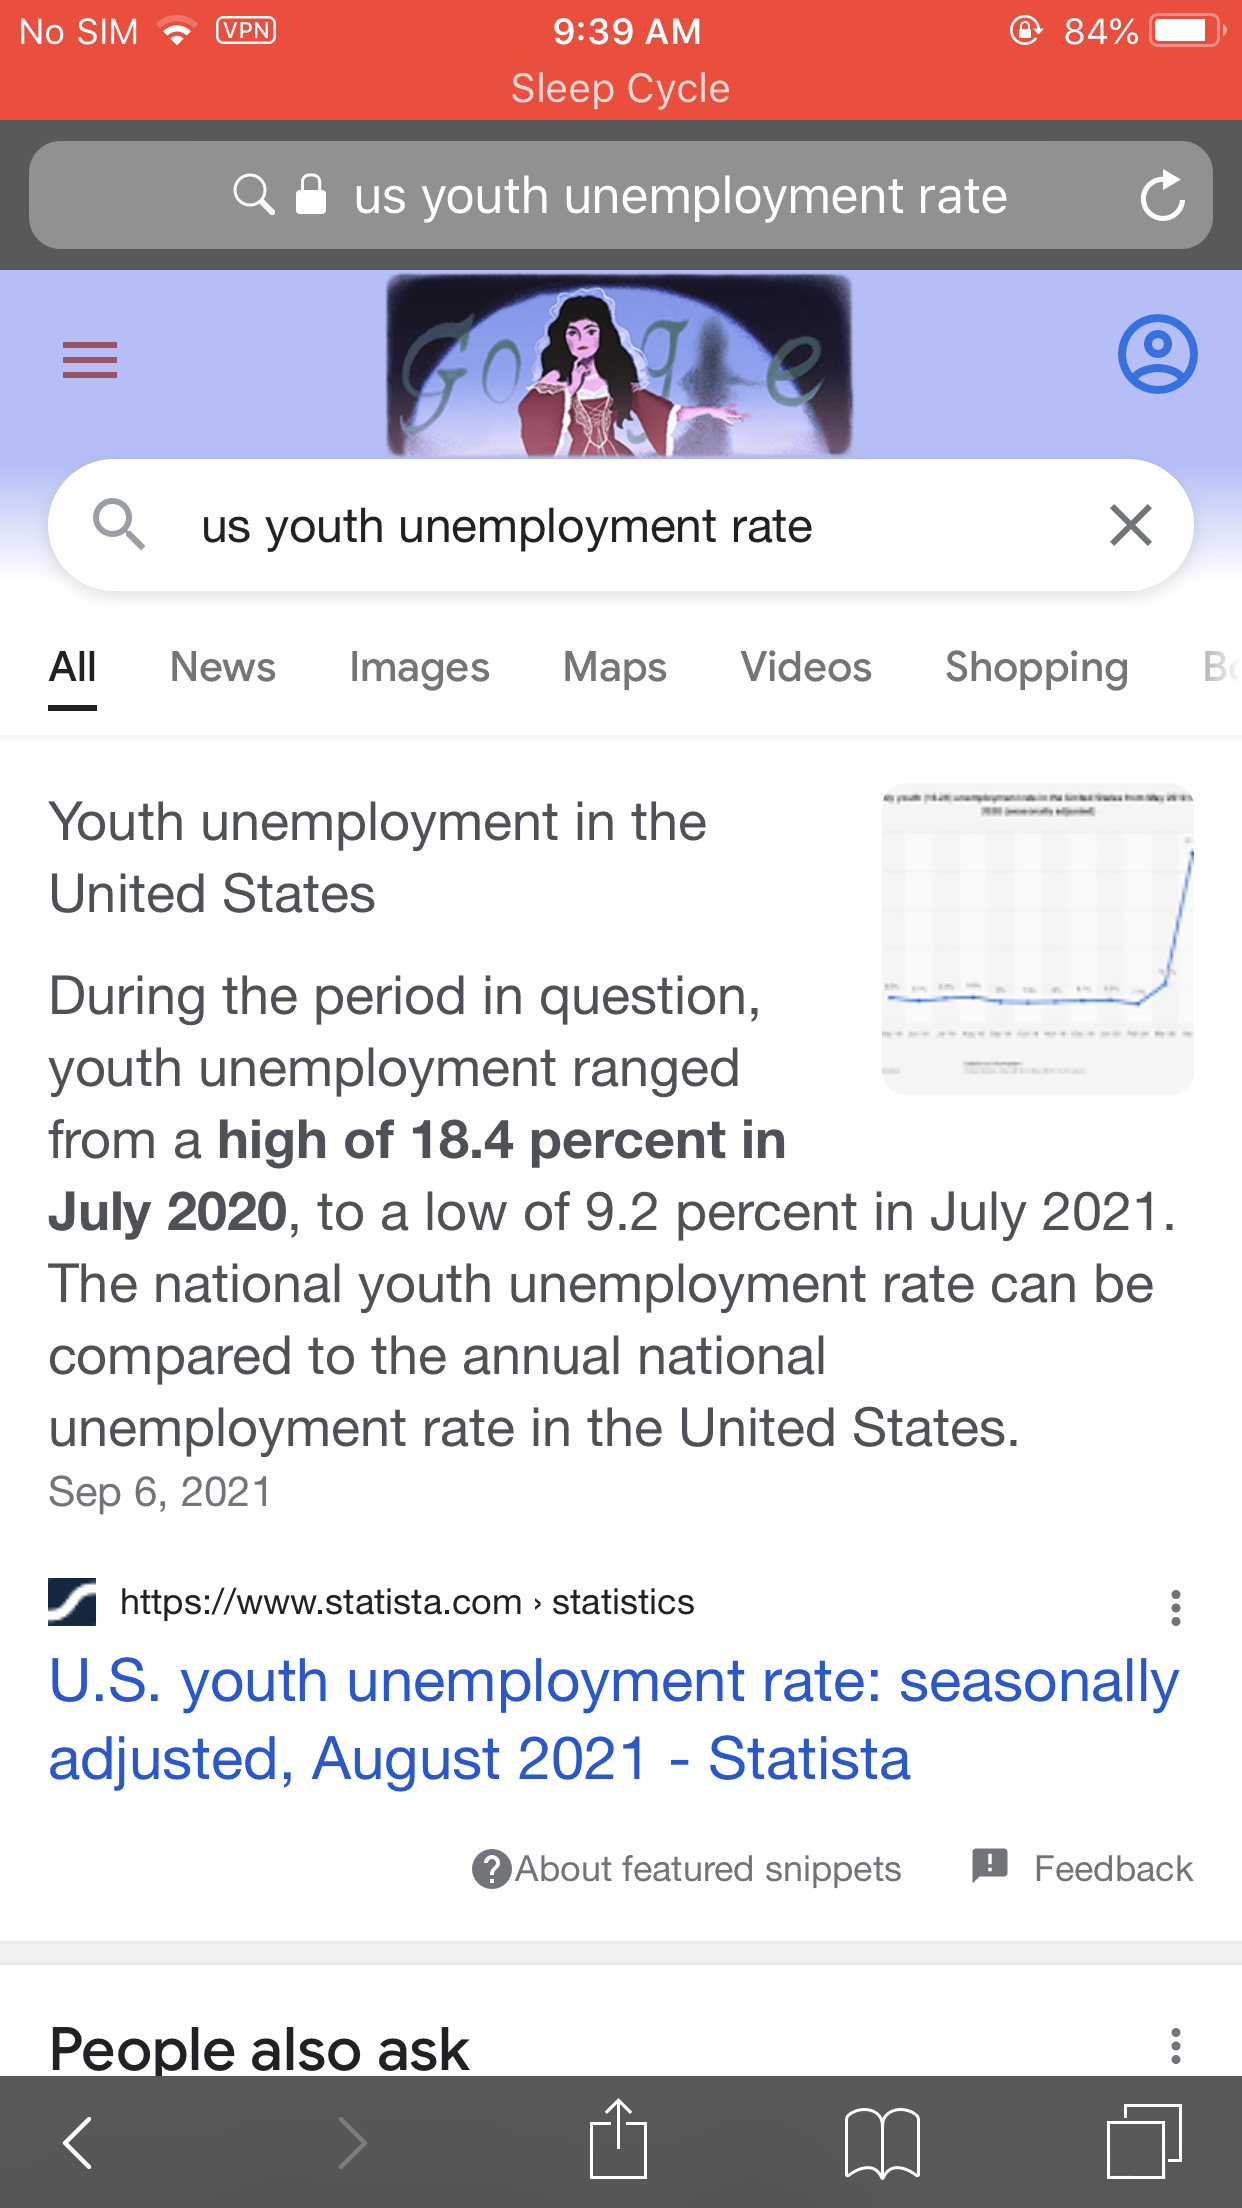Tap the Safari address bar
This screenshot has width=1242, height=2208.
tap(621, 195)
